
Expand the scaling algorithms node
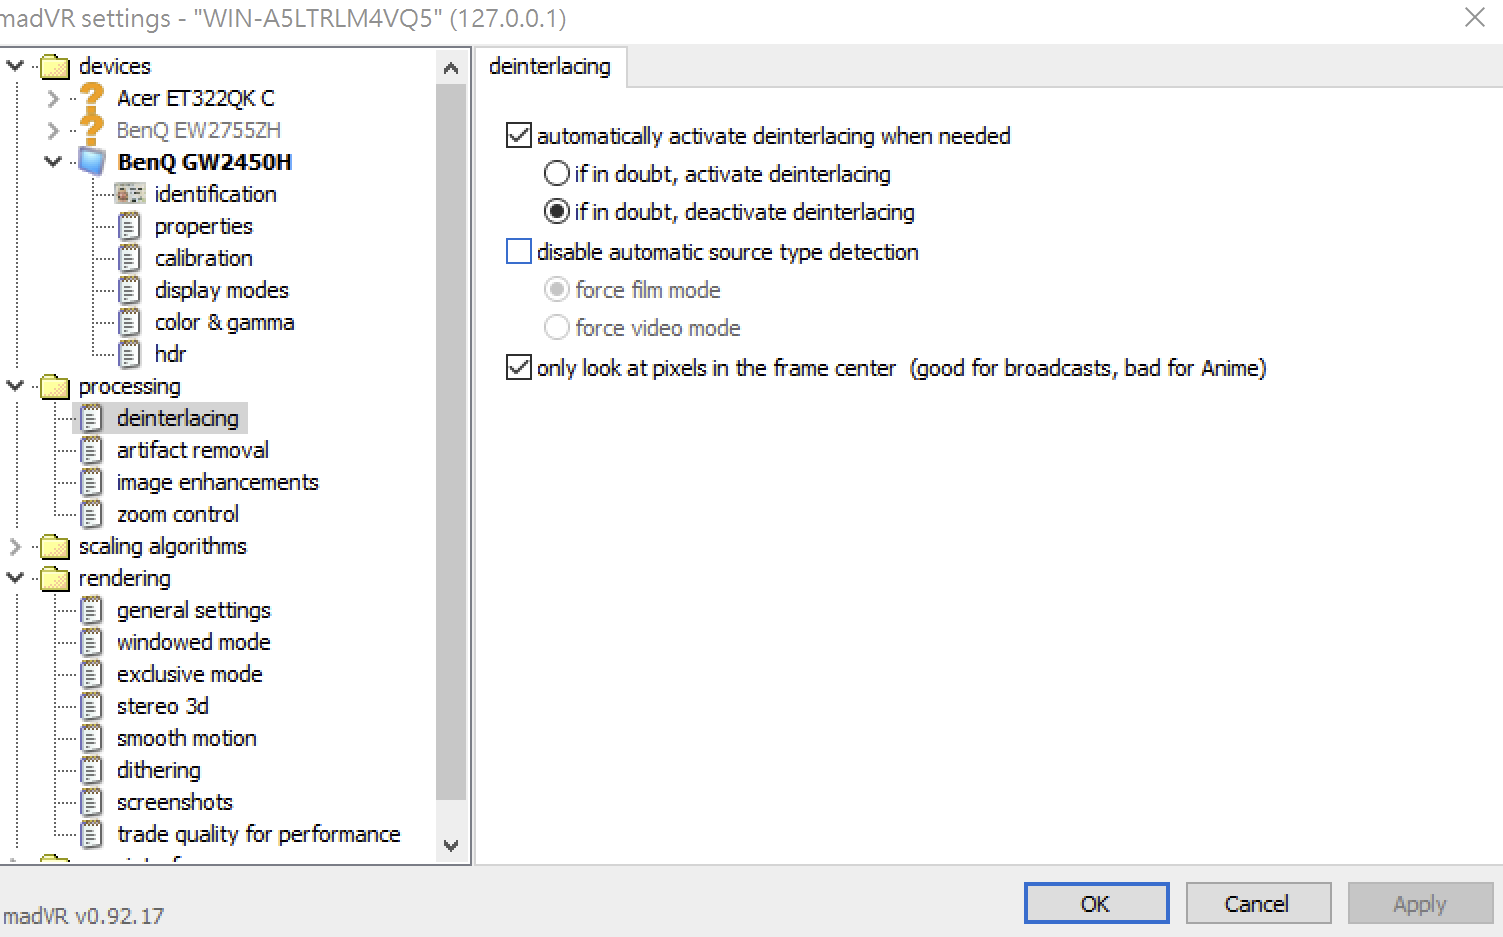(x=15, y=546)
